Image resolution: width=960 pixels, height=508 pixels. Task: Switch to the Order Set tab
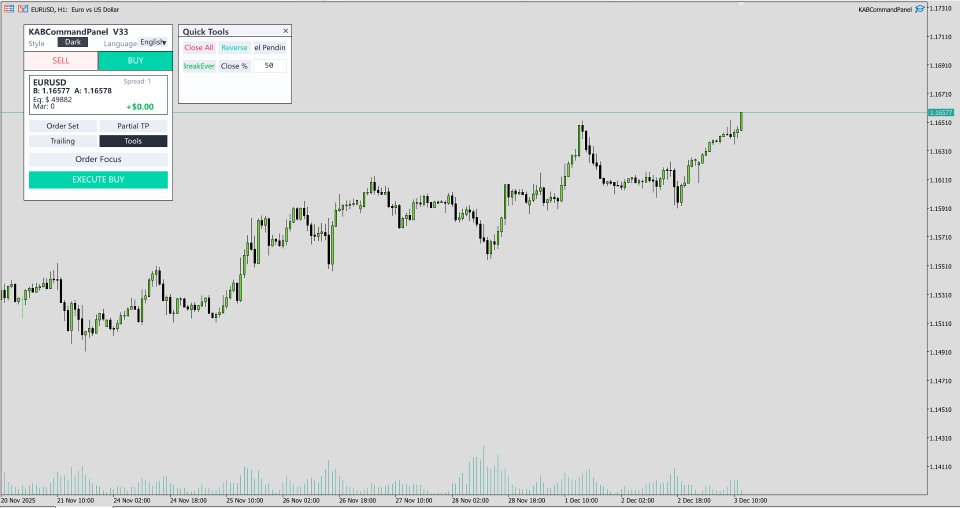click(x=62, y=126)
